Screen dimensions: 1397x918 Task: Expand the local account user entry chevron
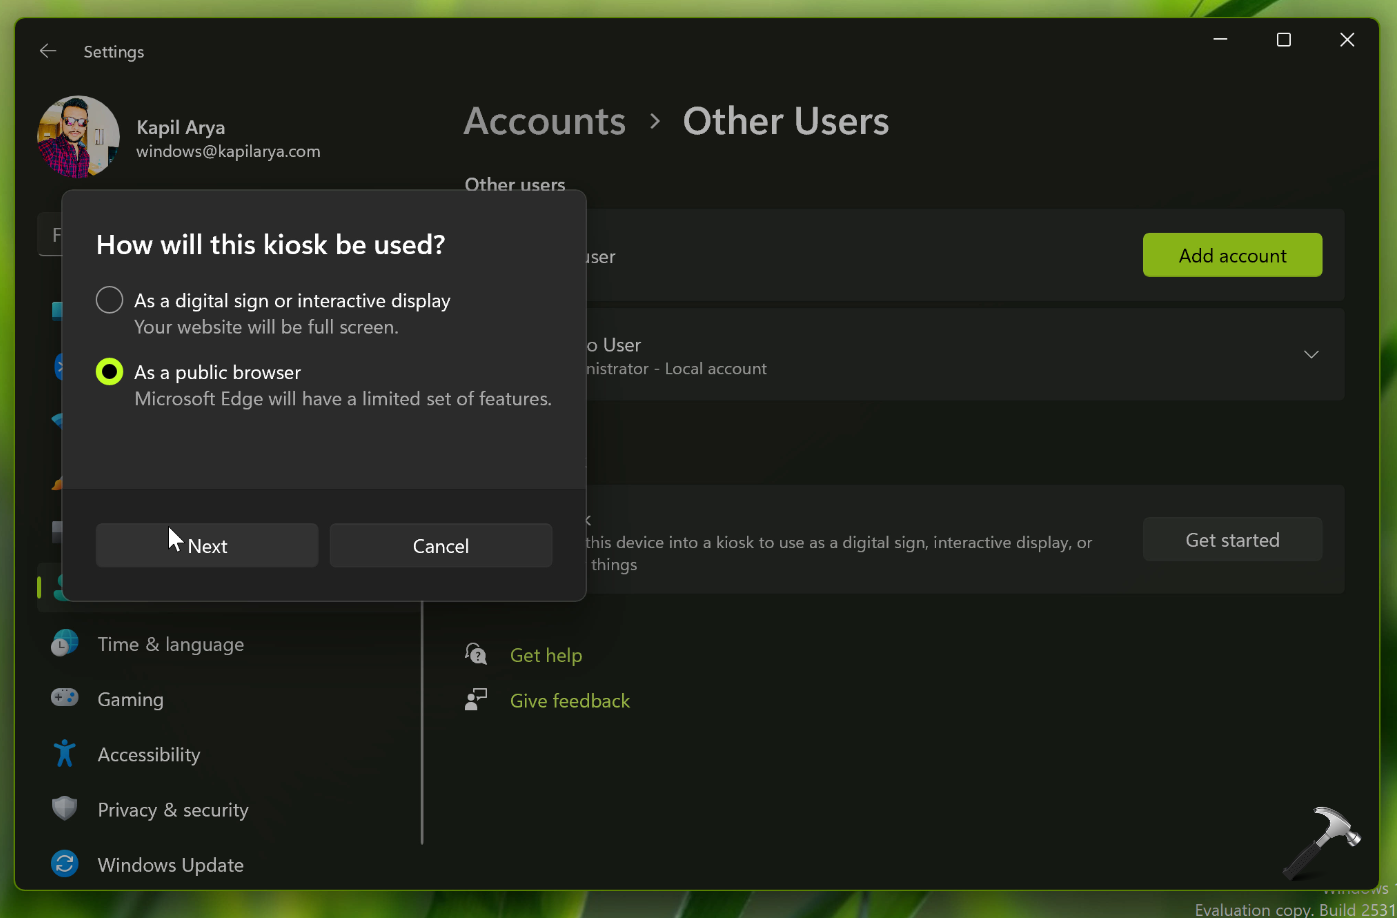[x=1311, y=355]
